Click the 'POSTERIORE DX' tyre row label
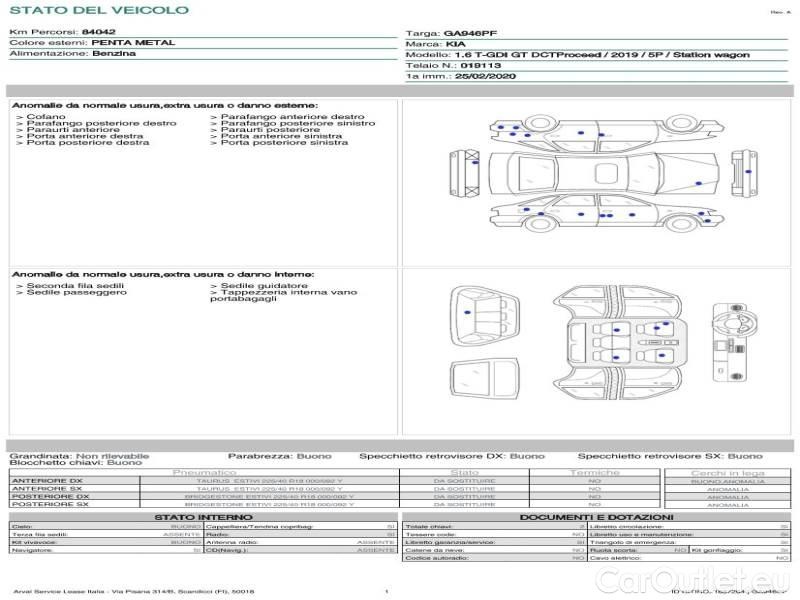Image resolution: width=800 pixels, height=600 pixels. [x=50, y=496]
